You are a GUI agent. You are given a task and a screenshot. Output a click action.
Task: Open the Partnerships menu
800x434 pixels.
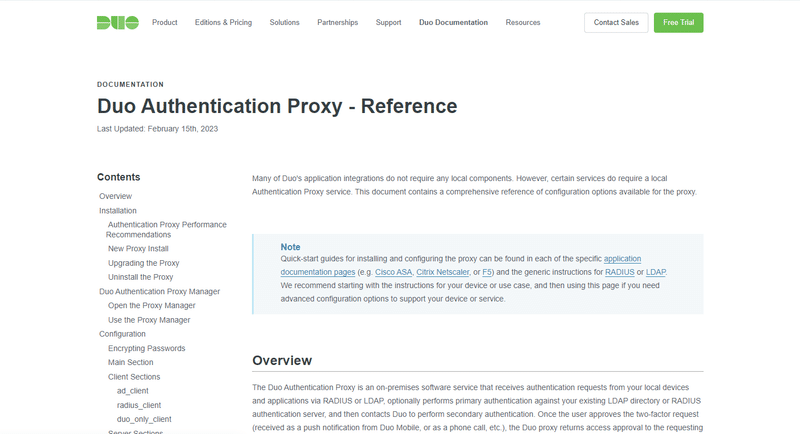pos(338,22)
